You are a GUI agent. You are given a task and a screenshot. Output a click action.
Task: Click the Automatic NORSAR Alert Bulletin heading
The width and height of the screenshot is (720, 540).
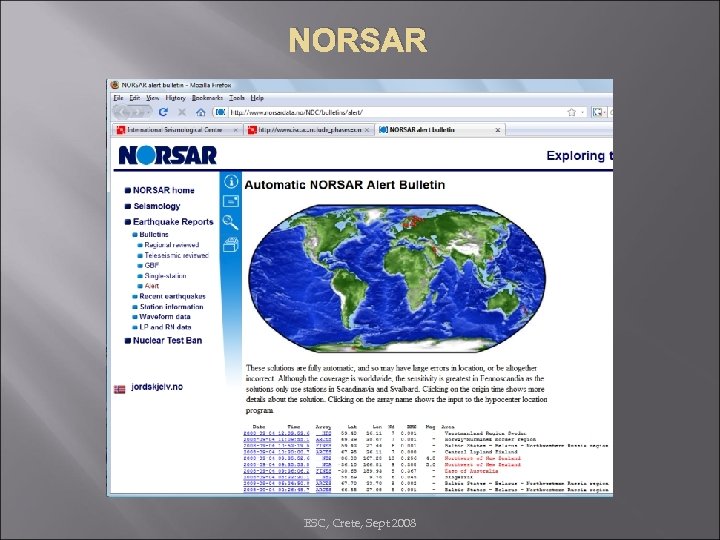[344, 185]
